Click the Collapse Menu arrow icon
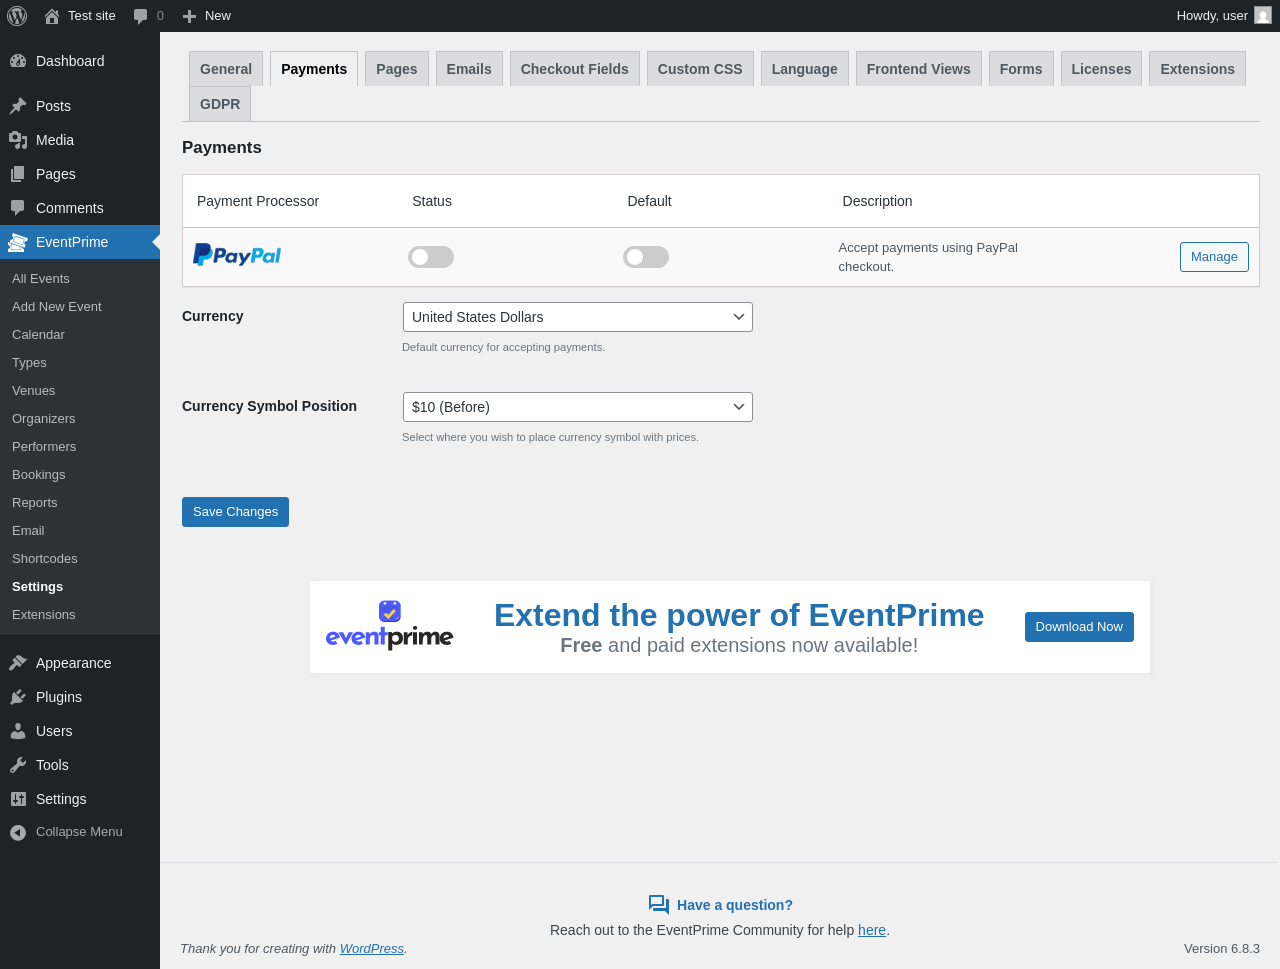This screenshot has height=969, width=1280. [18, 832]
